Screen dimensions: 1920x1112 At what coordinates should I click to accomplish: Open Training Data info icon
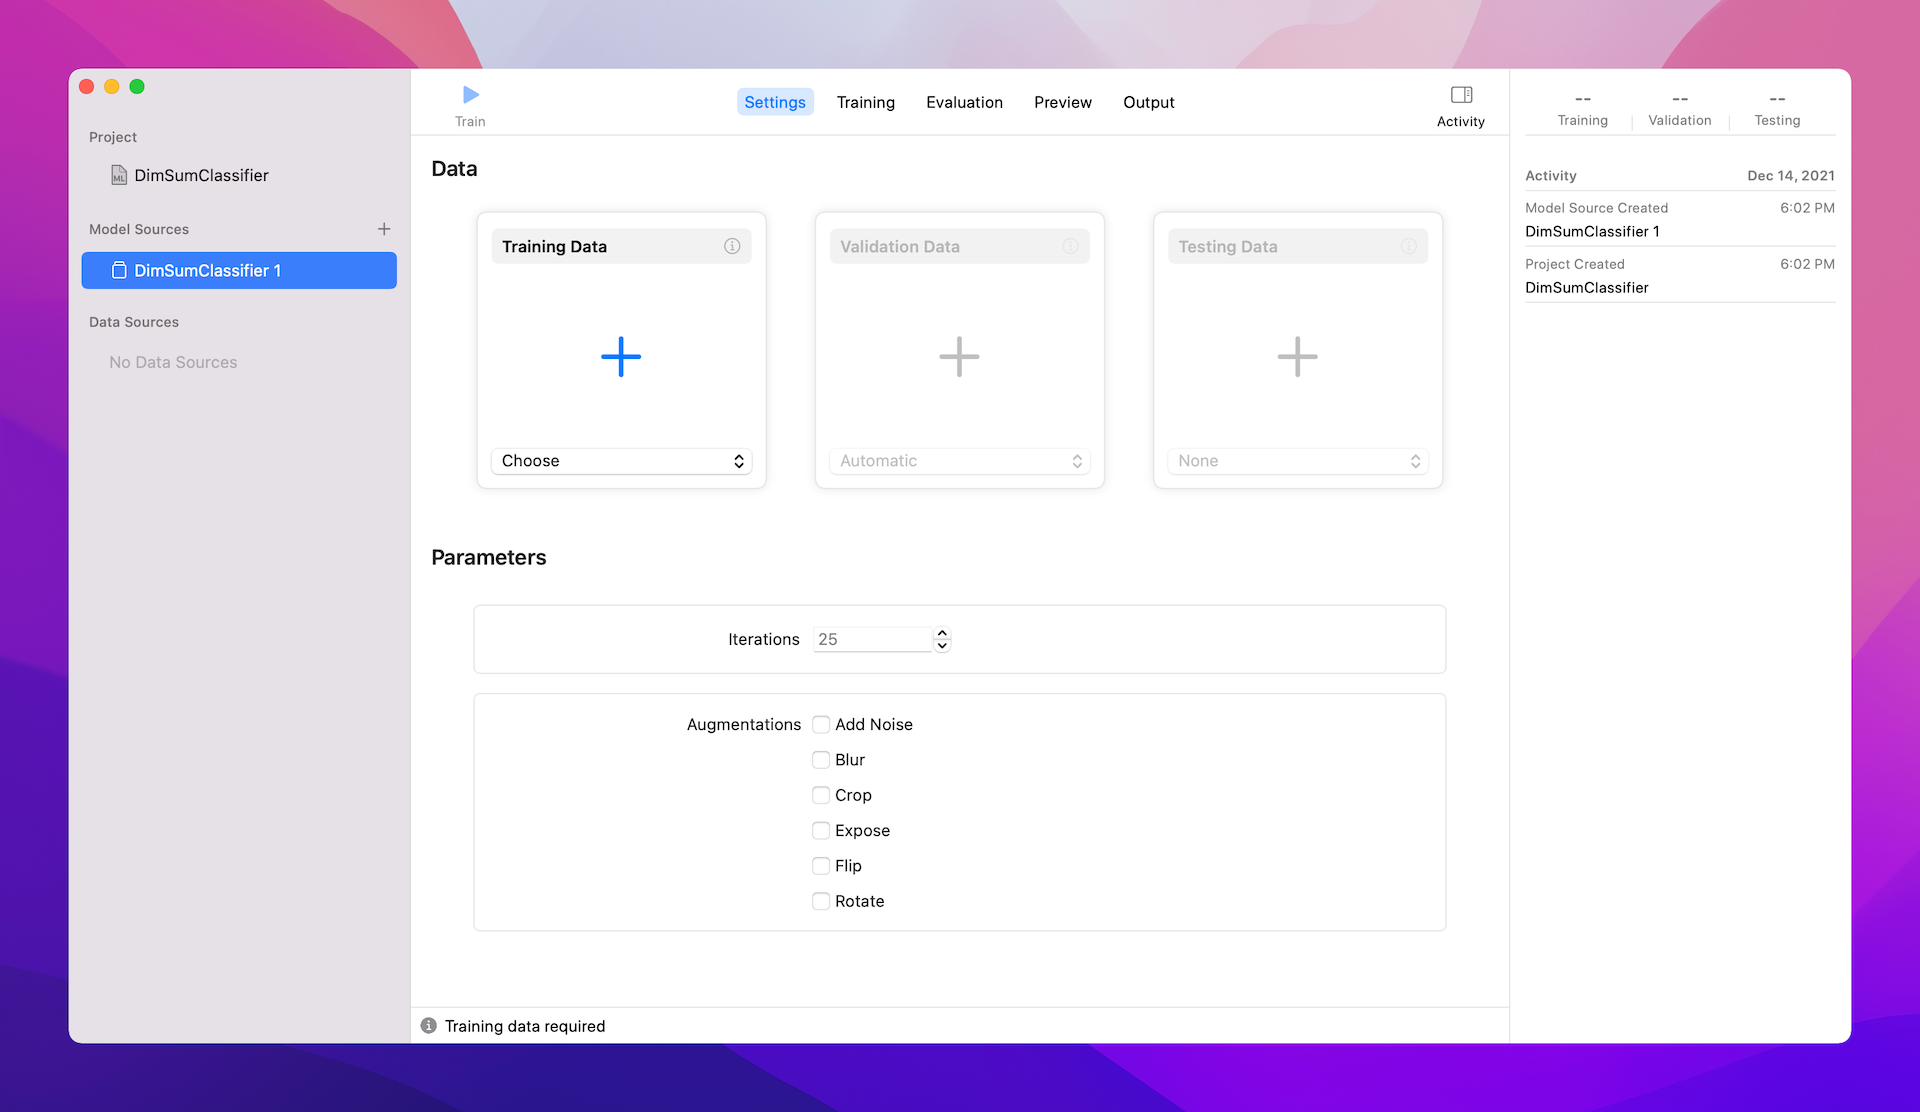point(732,246)
